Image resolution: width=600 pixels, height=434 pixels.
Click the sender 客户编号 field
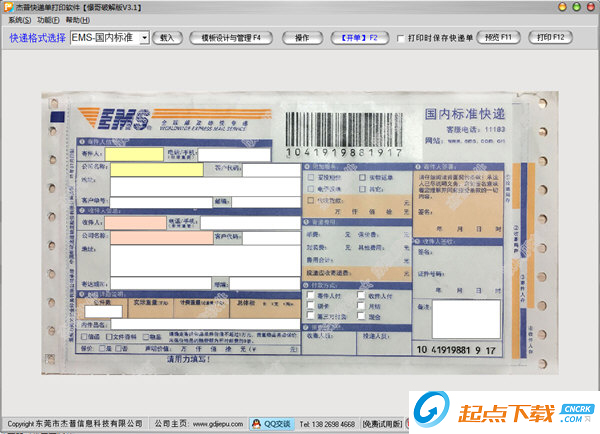point(161,202)
